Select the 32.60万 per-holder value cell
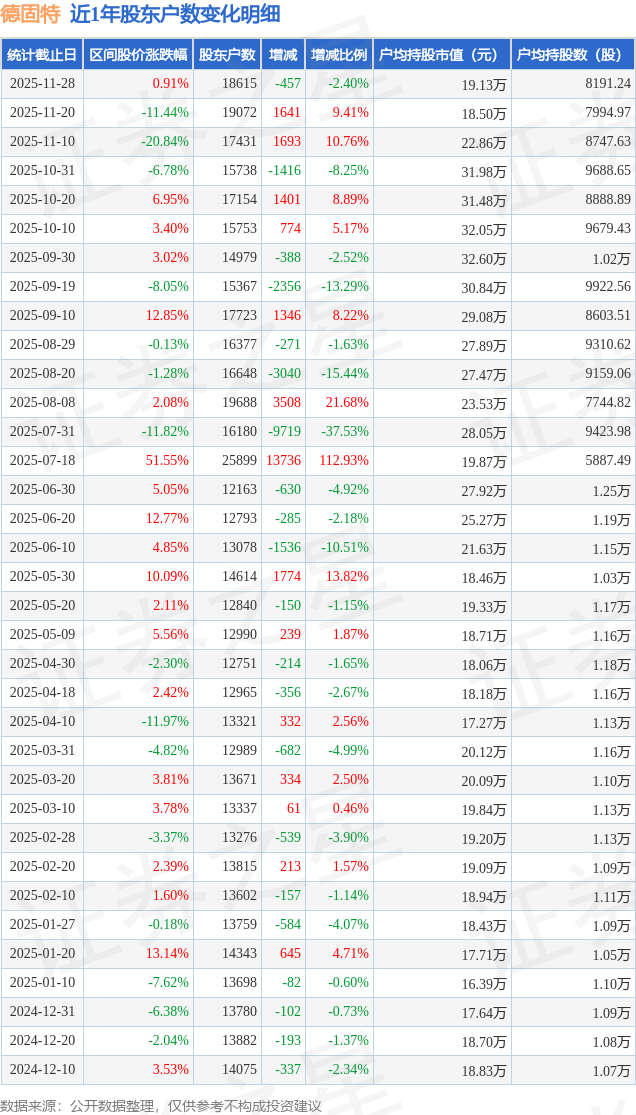Screen dimensions: 636x1115 pos(484,258)
